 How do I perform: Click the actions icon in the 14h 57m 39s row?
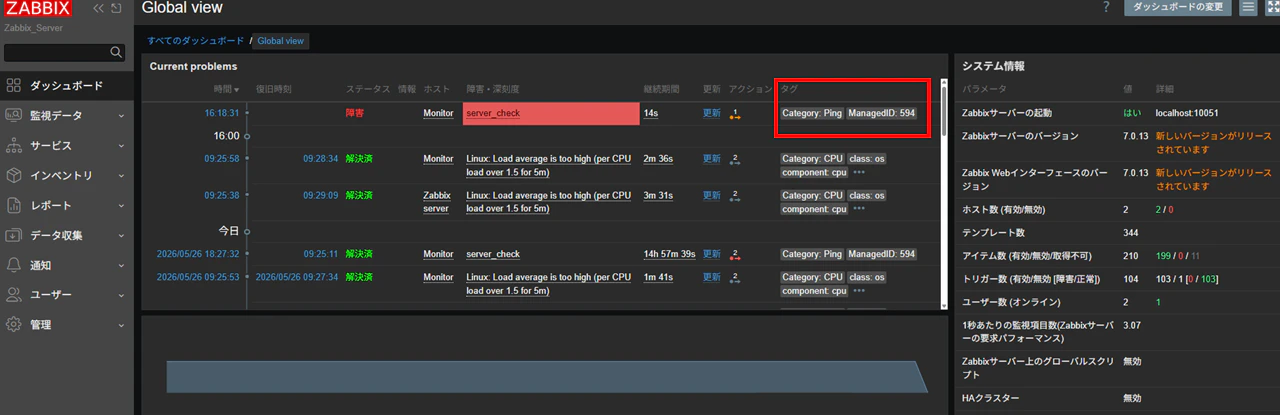[734, 256]
